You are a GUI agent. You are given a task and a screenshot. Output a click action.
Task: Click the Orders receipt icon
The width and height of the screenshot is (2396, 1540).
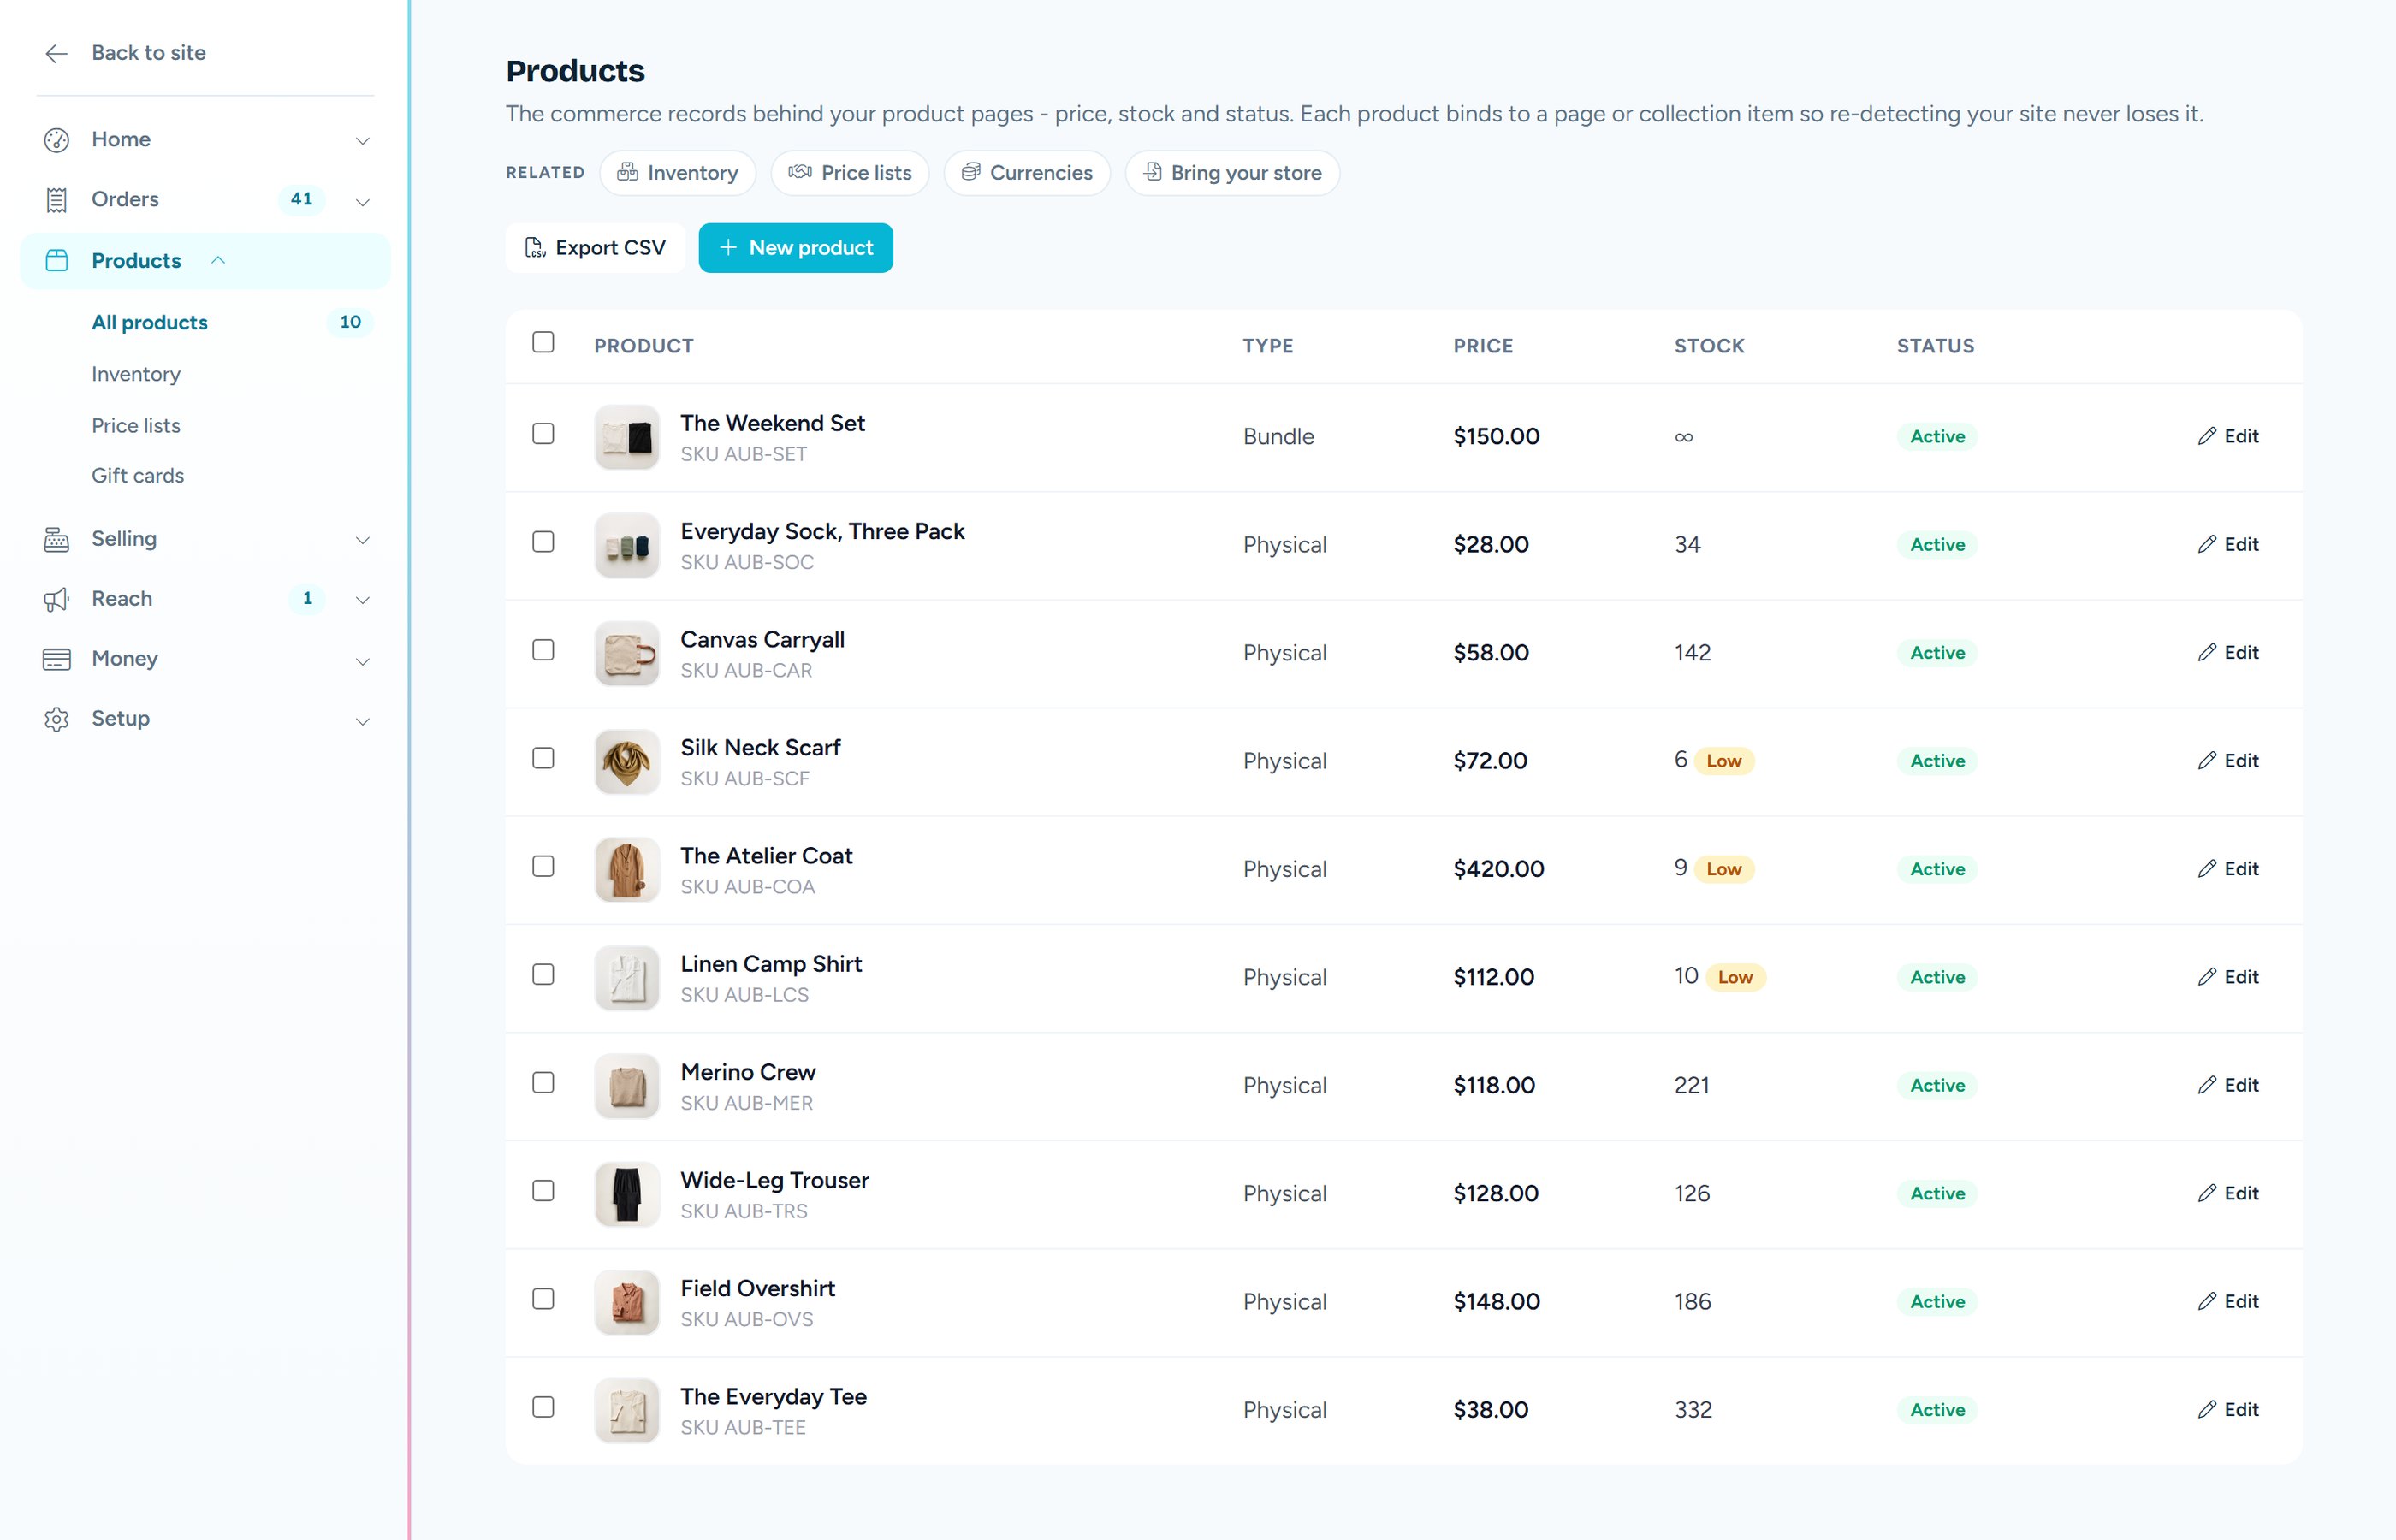57,200
